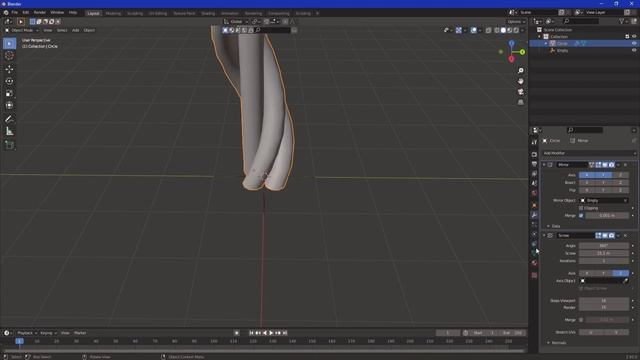Select the Move tool
The height and width of the screenshot is (360, 640).
[x=9, y=69]
